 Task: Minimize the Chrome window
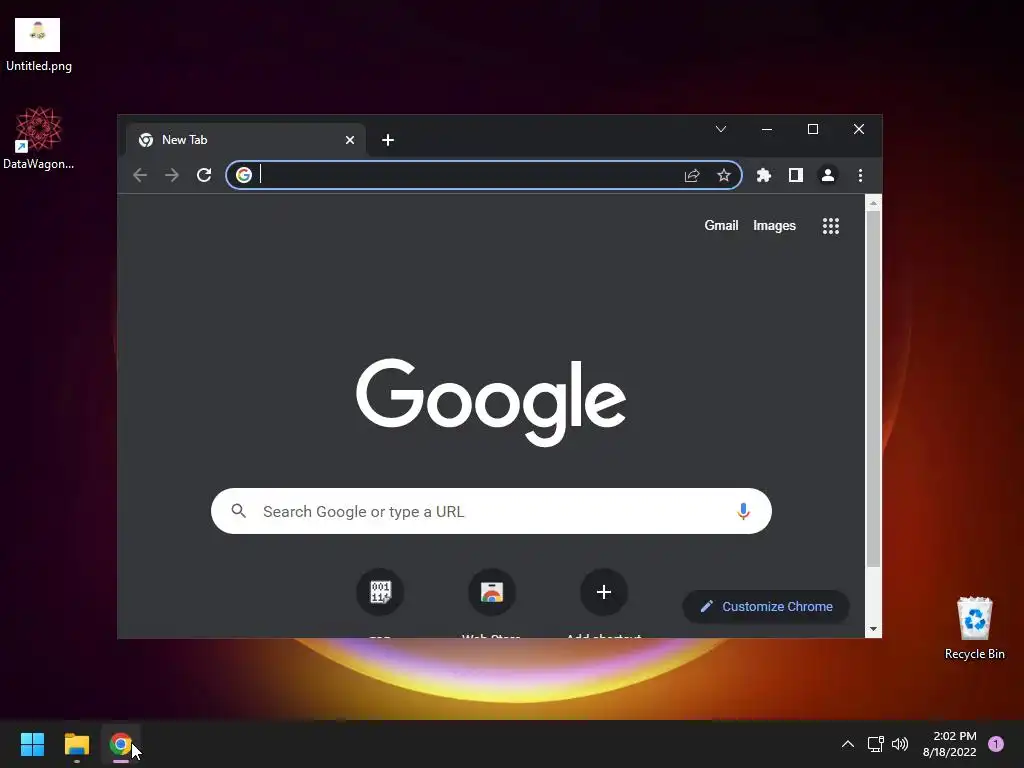pos(767,129)
